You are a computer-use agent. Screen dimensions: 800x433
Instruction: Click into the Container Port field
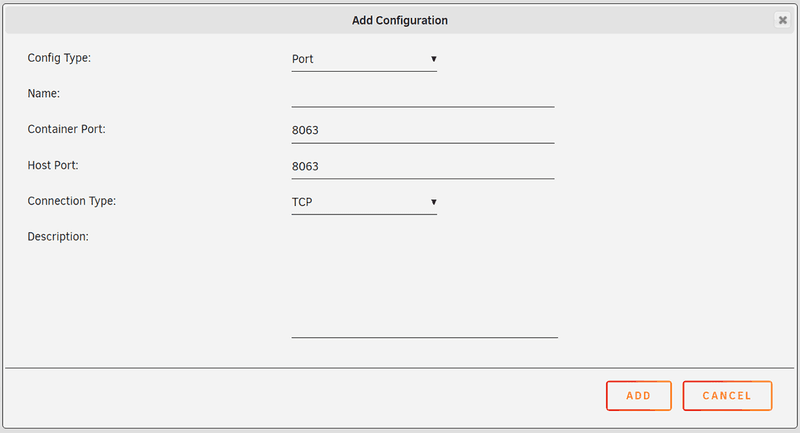pos(422,131)
